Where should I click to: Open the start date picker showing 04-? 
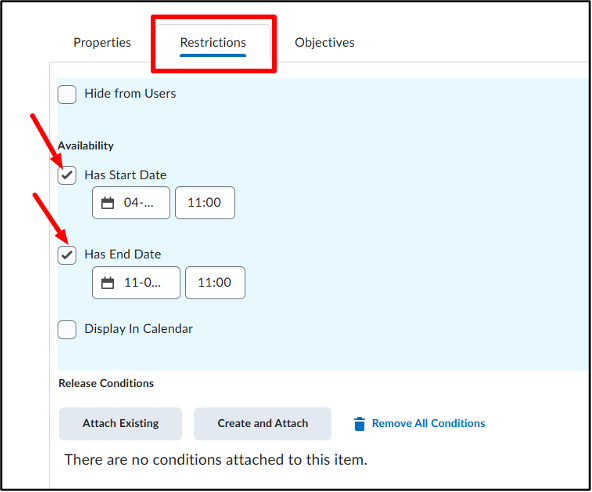pyautogui.click(x=131, y=203)
